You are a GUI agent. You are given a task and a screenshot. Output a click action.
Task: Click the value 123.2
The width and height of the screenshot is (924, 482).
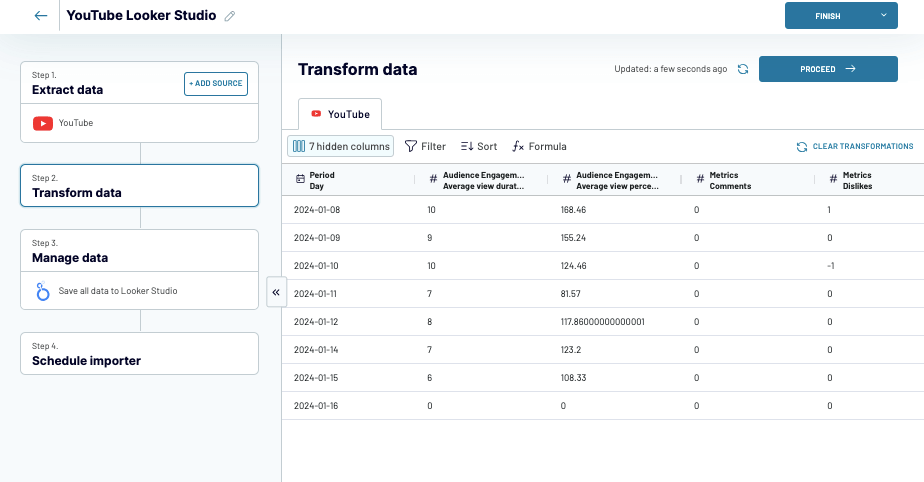571,350
